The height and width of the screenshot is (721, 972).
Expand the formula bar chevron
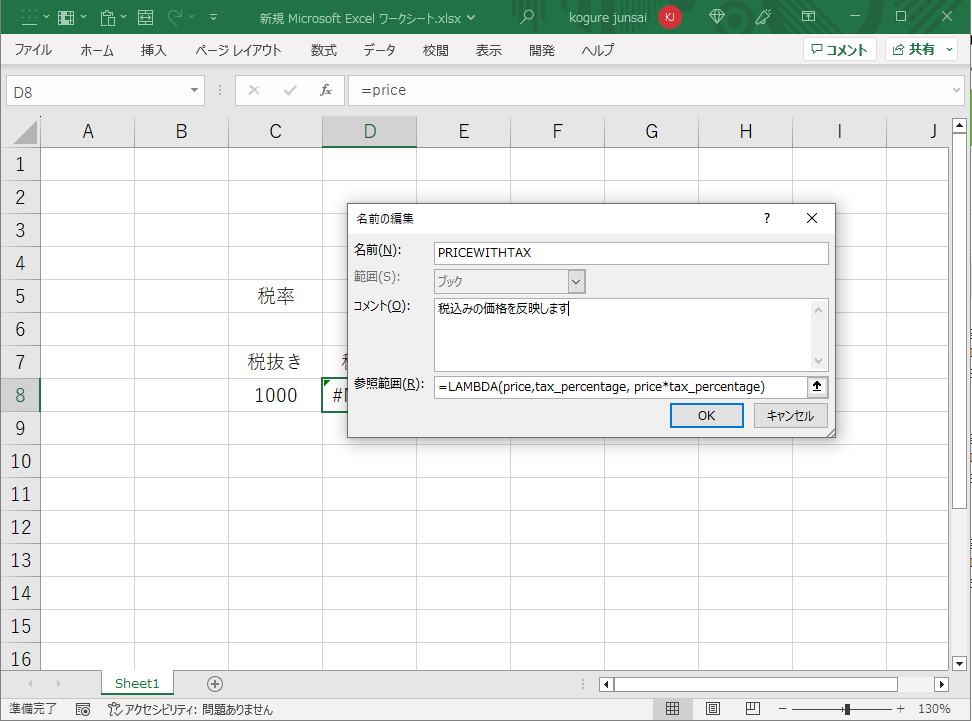tap(956, 91)
